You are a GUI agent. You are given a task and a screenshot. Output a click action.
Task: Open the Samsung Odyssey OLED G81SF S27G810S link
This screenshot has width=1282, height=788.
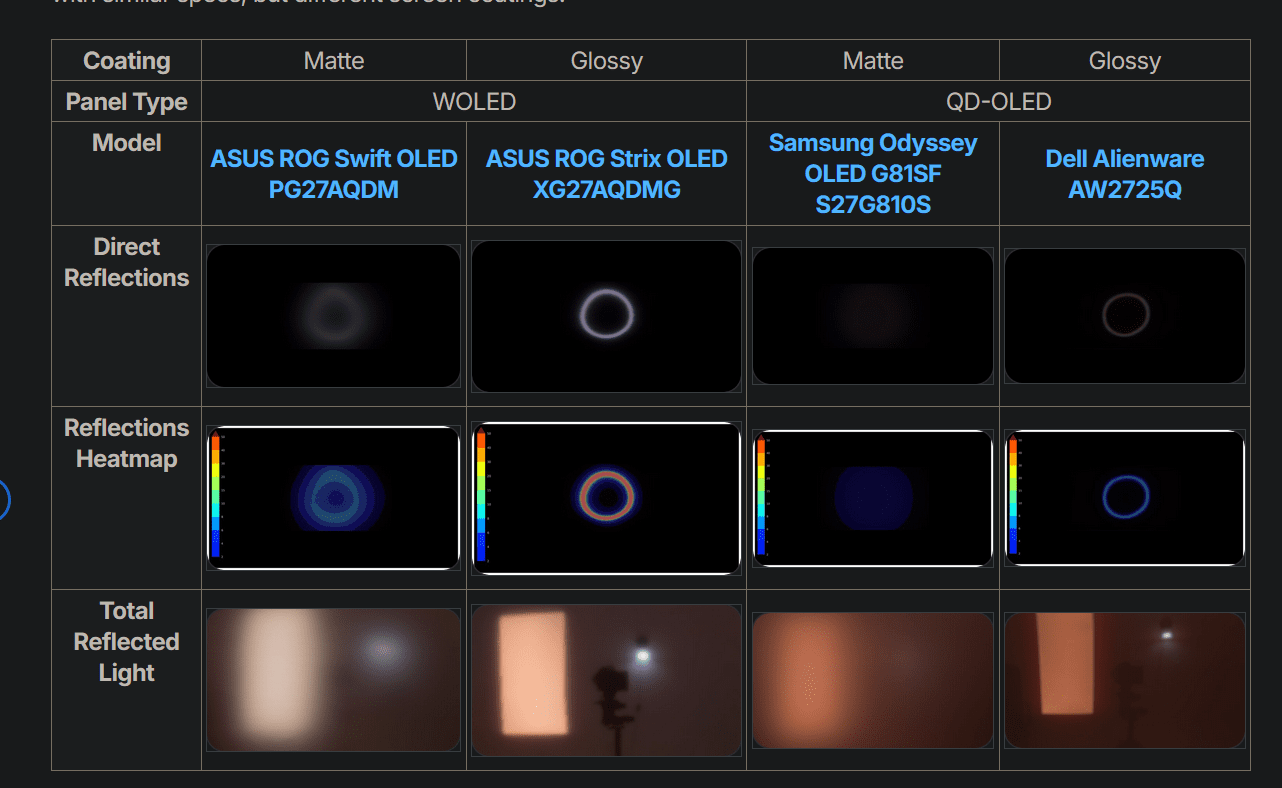(873, 174)
